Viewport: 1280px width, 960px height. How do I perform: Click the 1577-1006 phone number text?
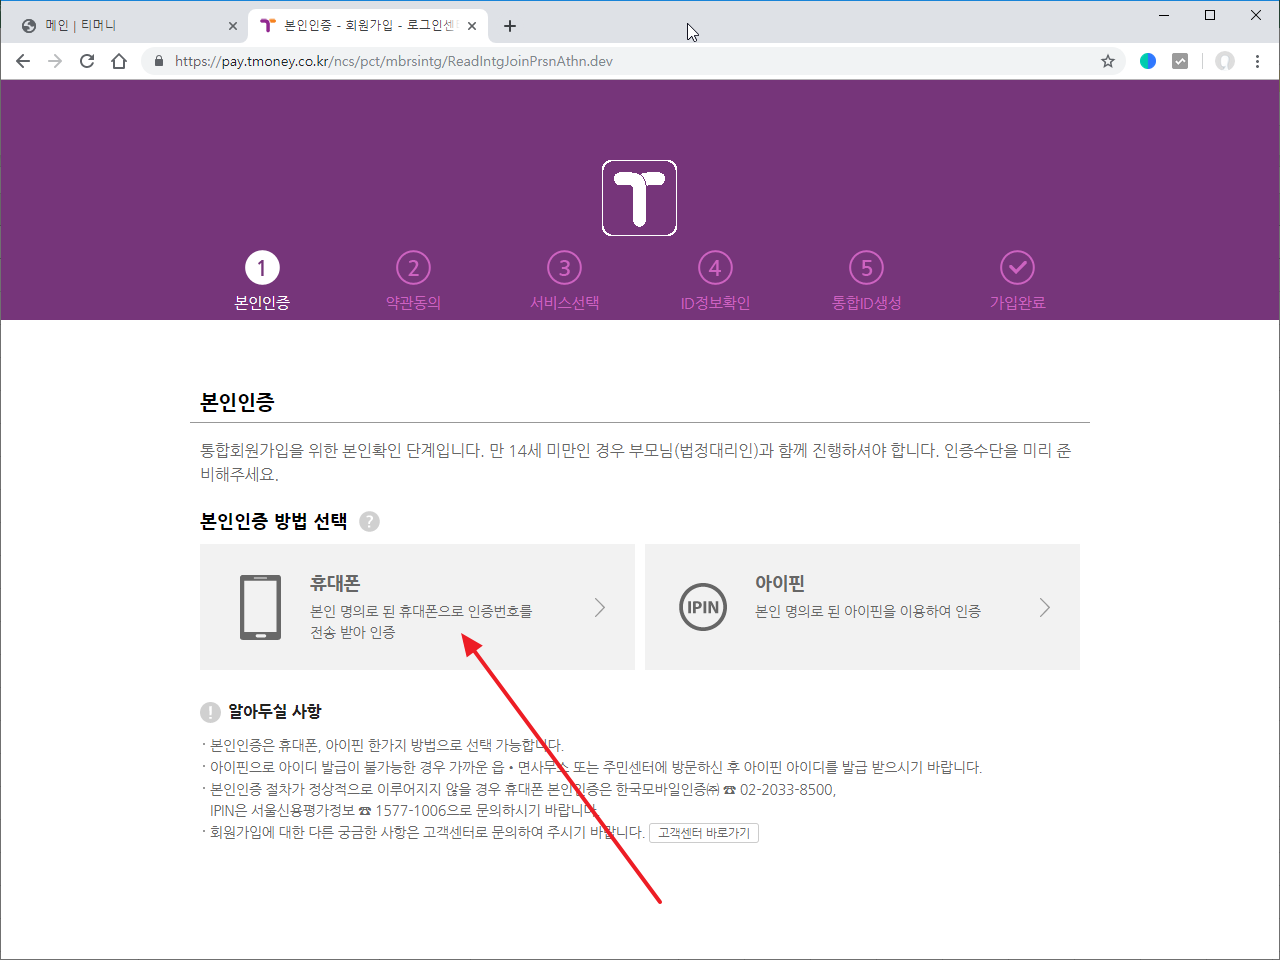point(410,811)
